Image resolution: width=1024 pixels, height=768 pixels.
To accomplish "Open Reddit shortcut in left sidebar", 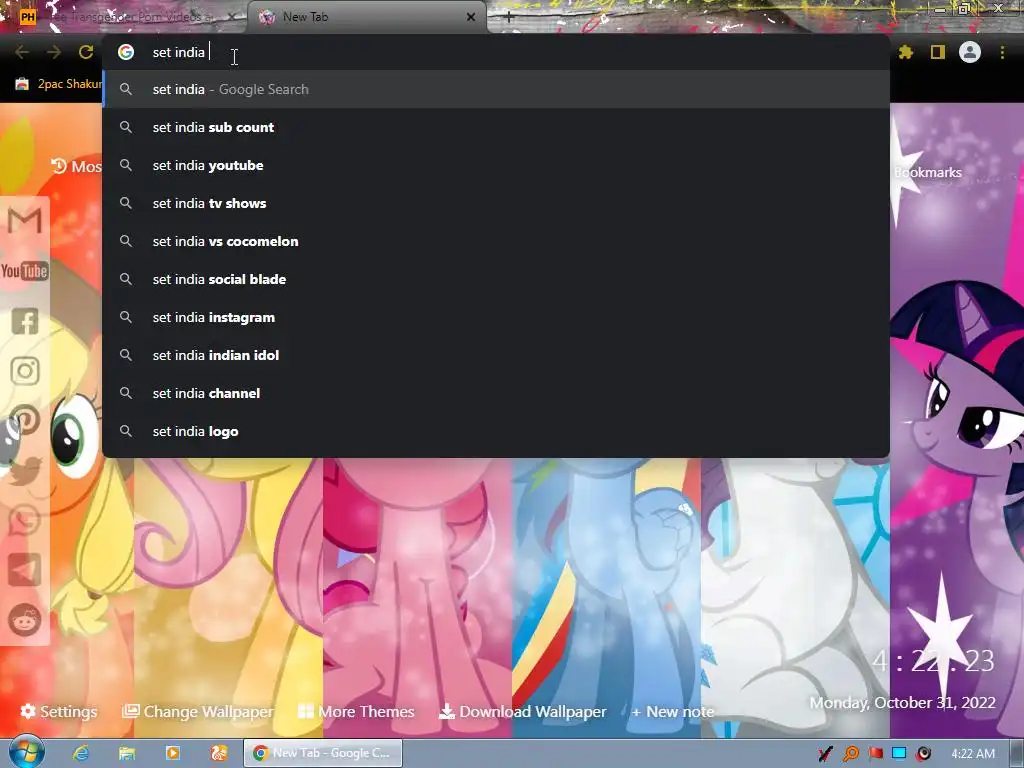I will click(25, 620).
